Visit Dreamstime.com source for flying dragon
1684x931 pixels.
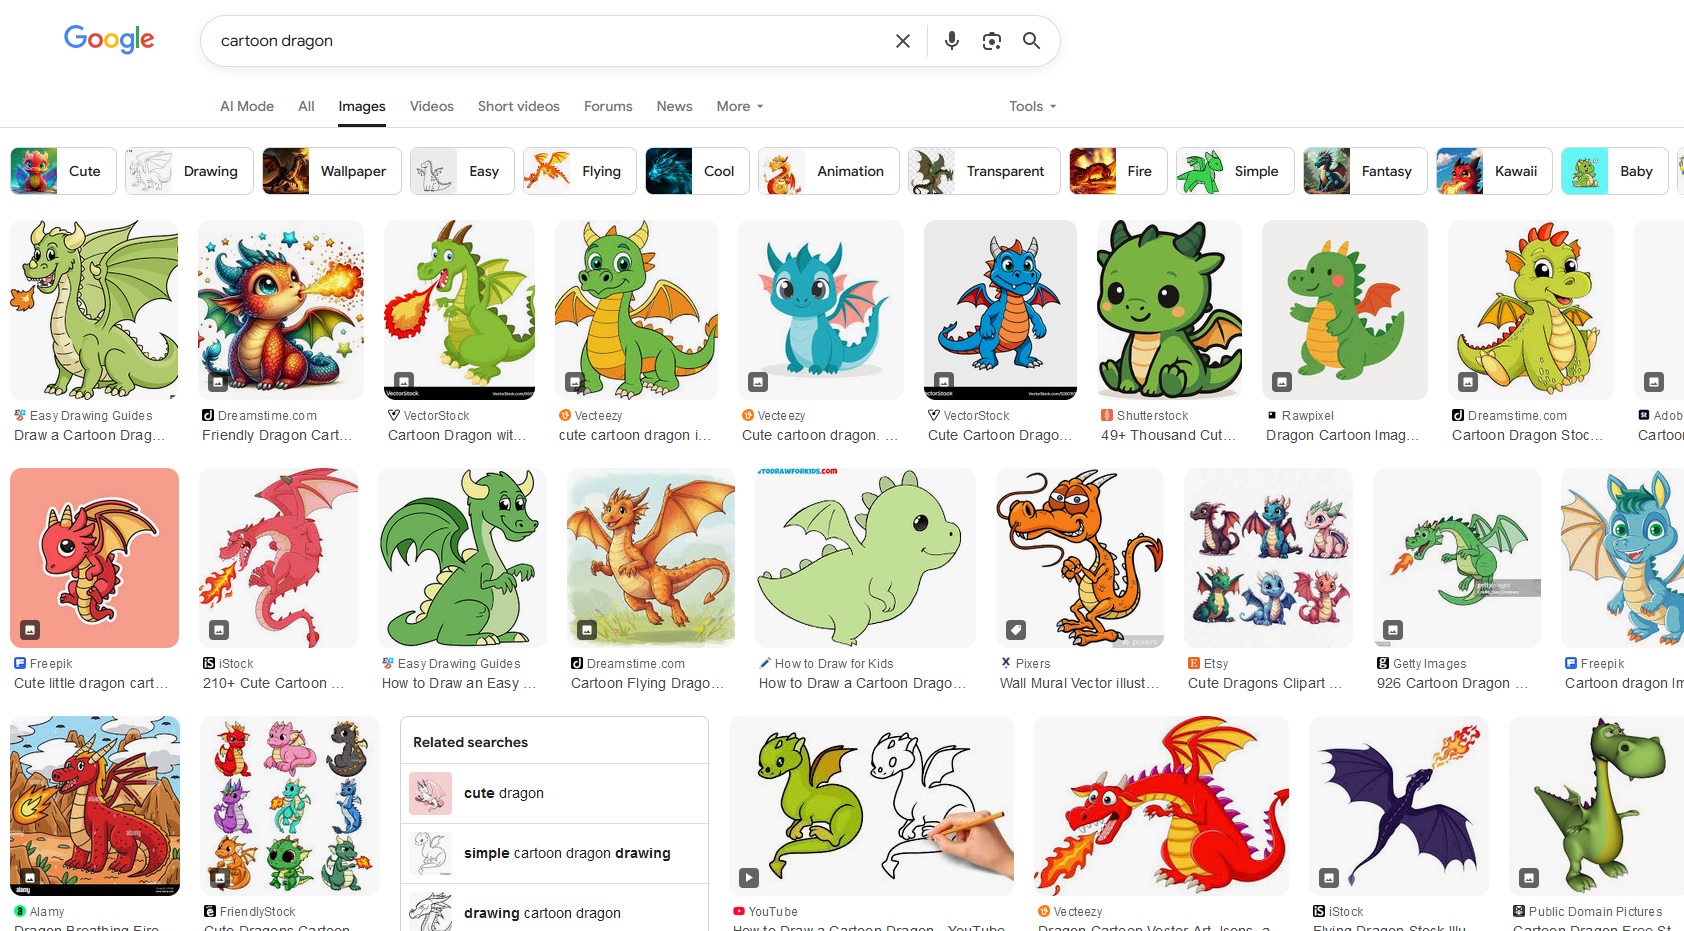click(628, 663)
